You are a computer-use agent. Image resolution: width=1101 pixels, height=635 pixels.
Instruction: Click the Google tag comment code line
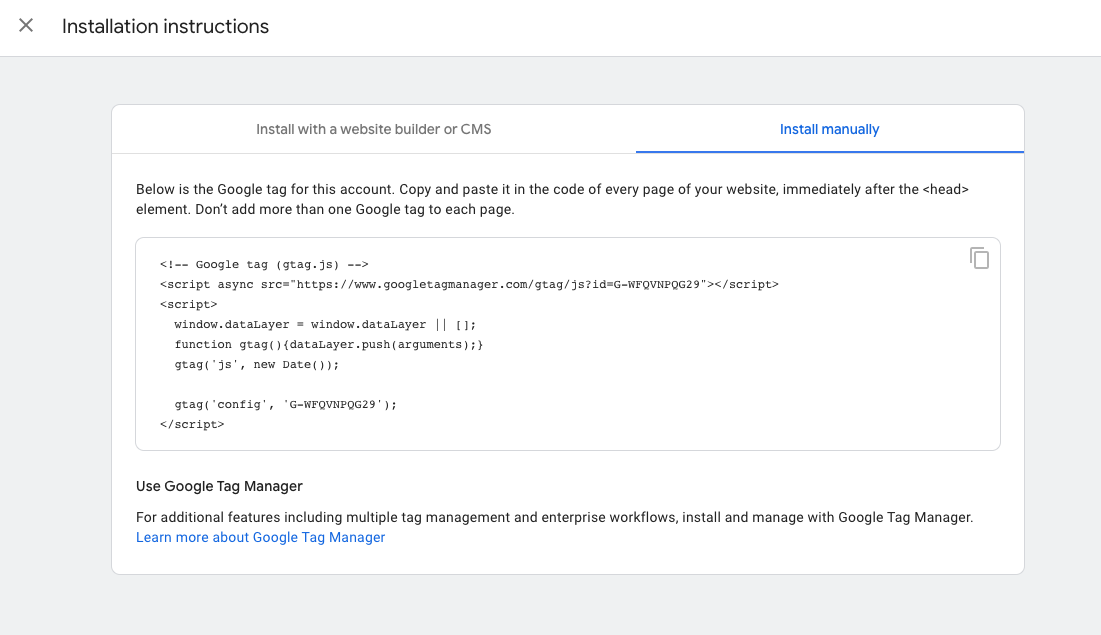(264, 265)
